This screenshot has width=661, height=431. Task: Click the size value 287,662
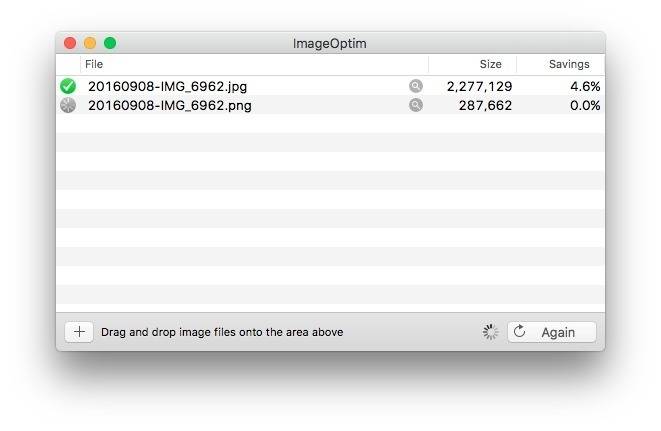[485, 105]
